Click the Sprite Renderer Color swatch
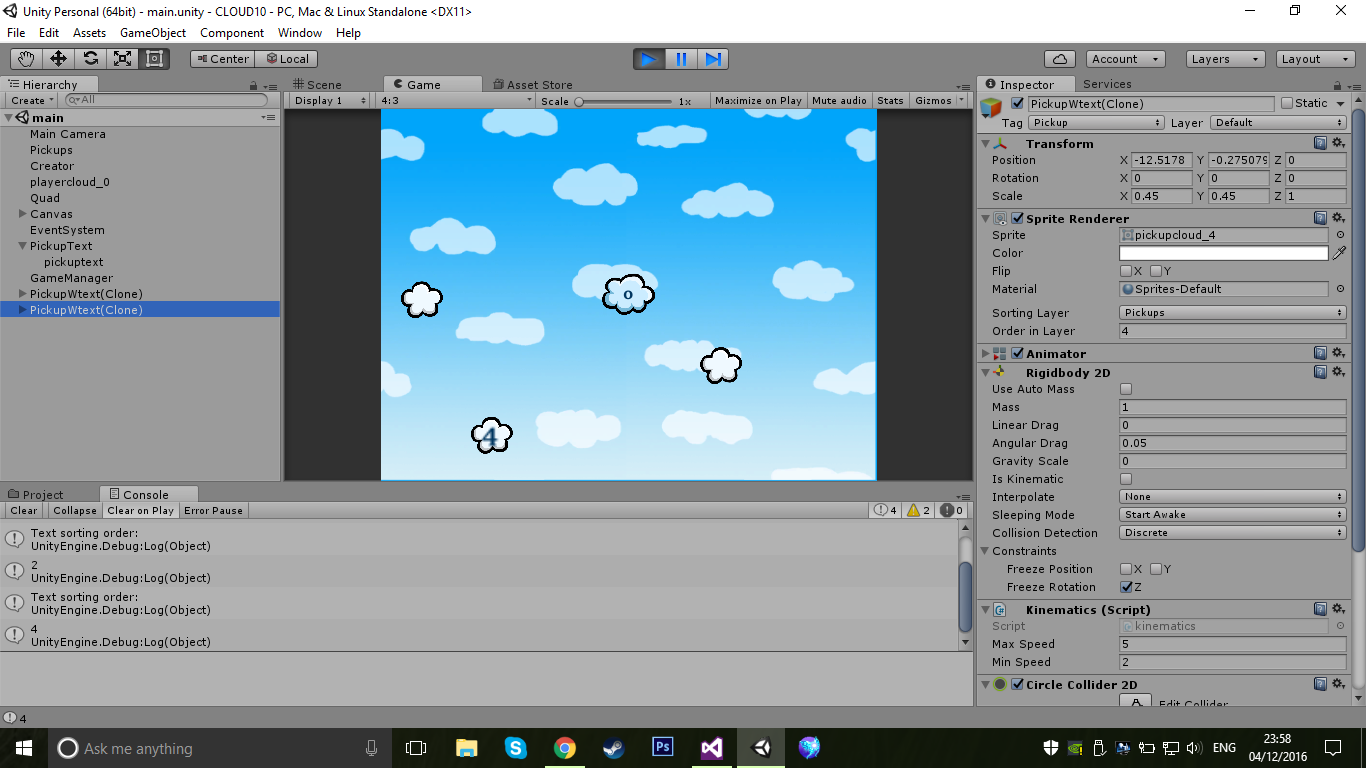1366x768 pixels. click(1224, 253)
